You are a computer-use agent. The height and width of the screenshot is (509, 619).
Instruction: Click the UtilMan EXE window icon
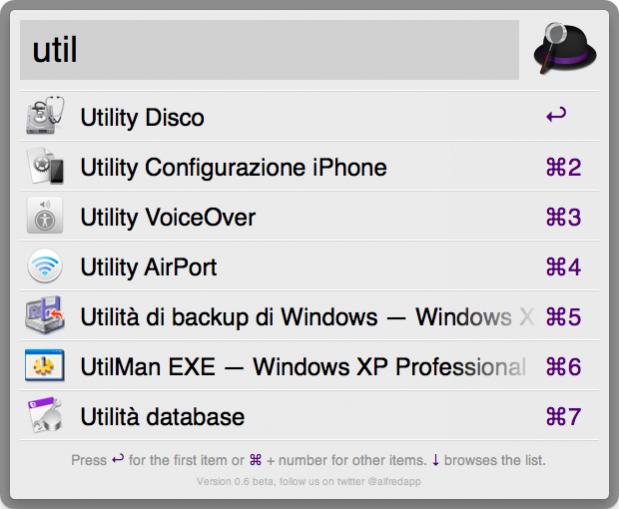45,365
